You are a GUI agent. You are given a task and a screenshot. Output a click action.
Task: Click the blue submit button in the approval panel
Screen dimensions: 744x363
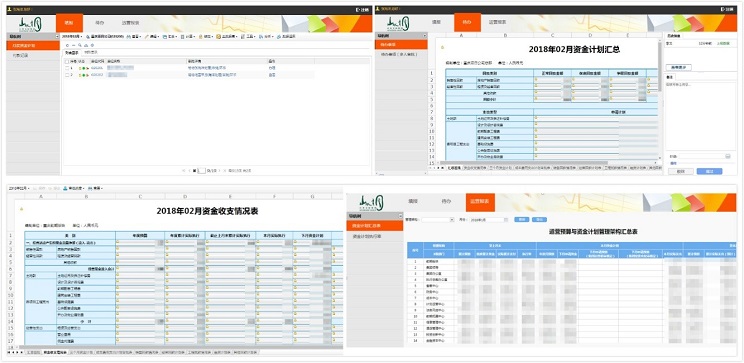[x=709, y=171]
